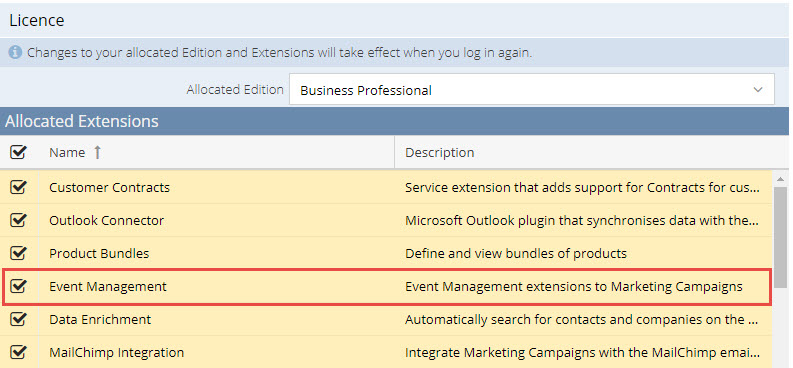Click the sort arrow next to Name
Screen dimensions: 793x368
97,153
